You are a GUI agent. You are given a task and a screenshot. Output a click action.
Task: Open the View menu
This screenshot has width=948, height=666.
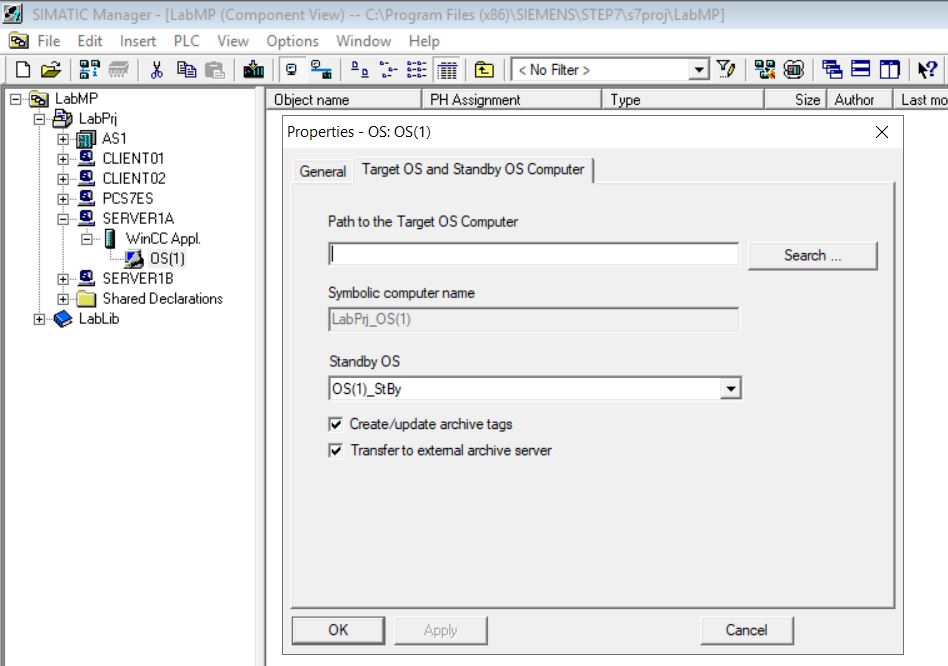[233, 41]
